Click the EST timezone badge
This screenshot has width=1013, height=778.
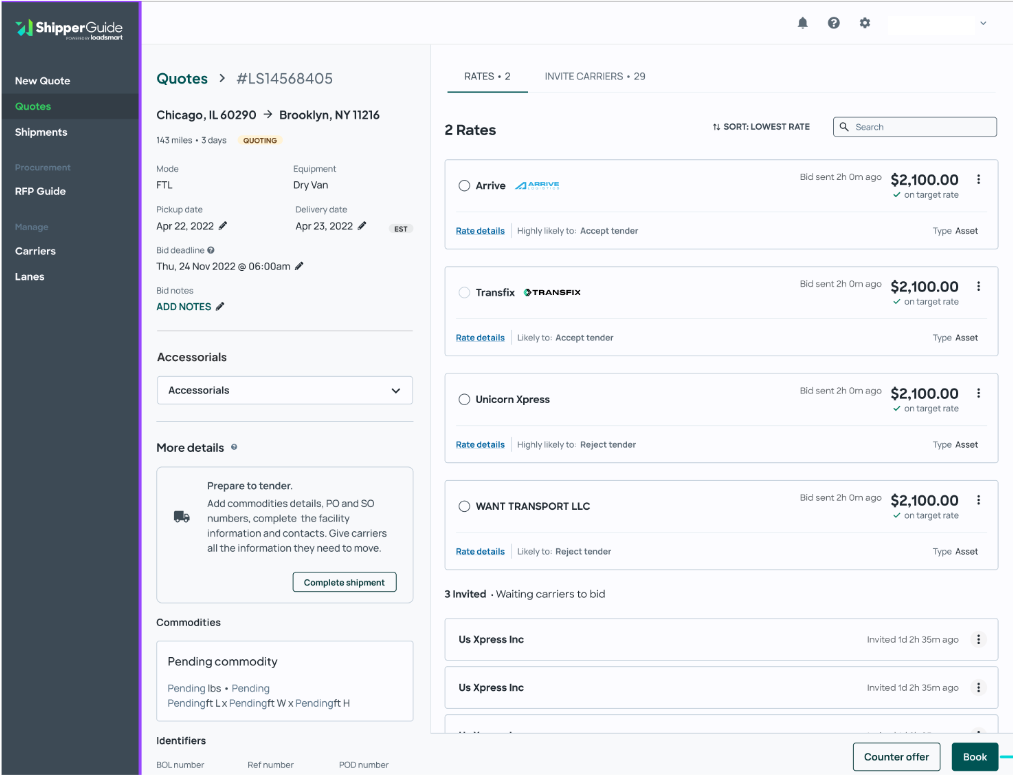click(x=401, y=229)
